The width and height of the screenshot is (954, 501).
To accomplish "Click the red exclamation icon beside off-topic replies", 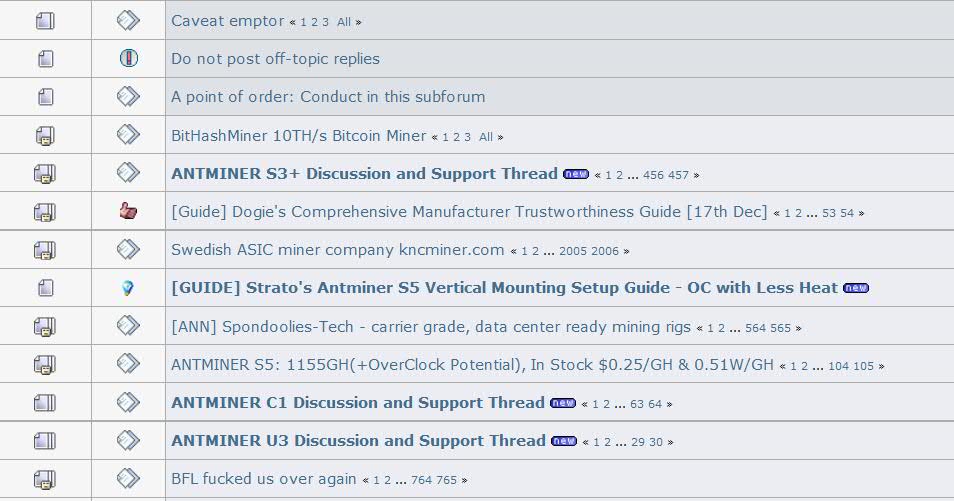I will click(x=128, y=58).
